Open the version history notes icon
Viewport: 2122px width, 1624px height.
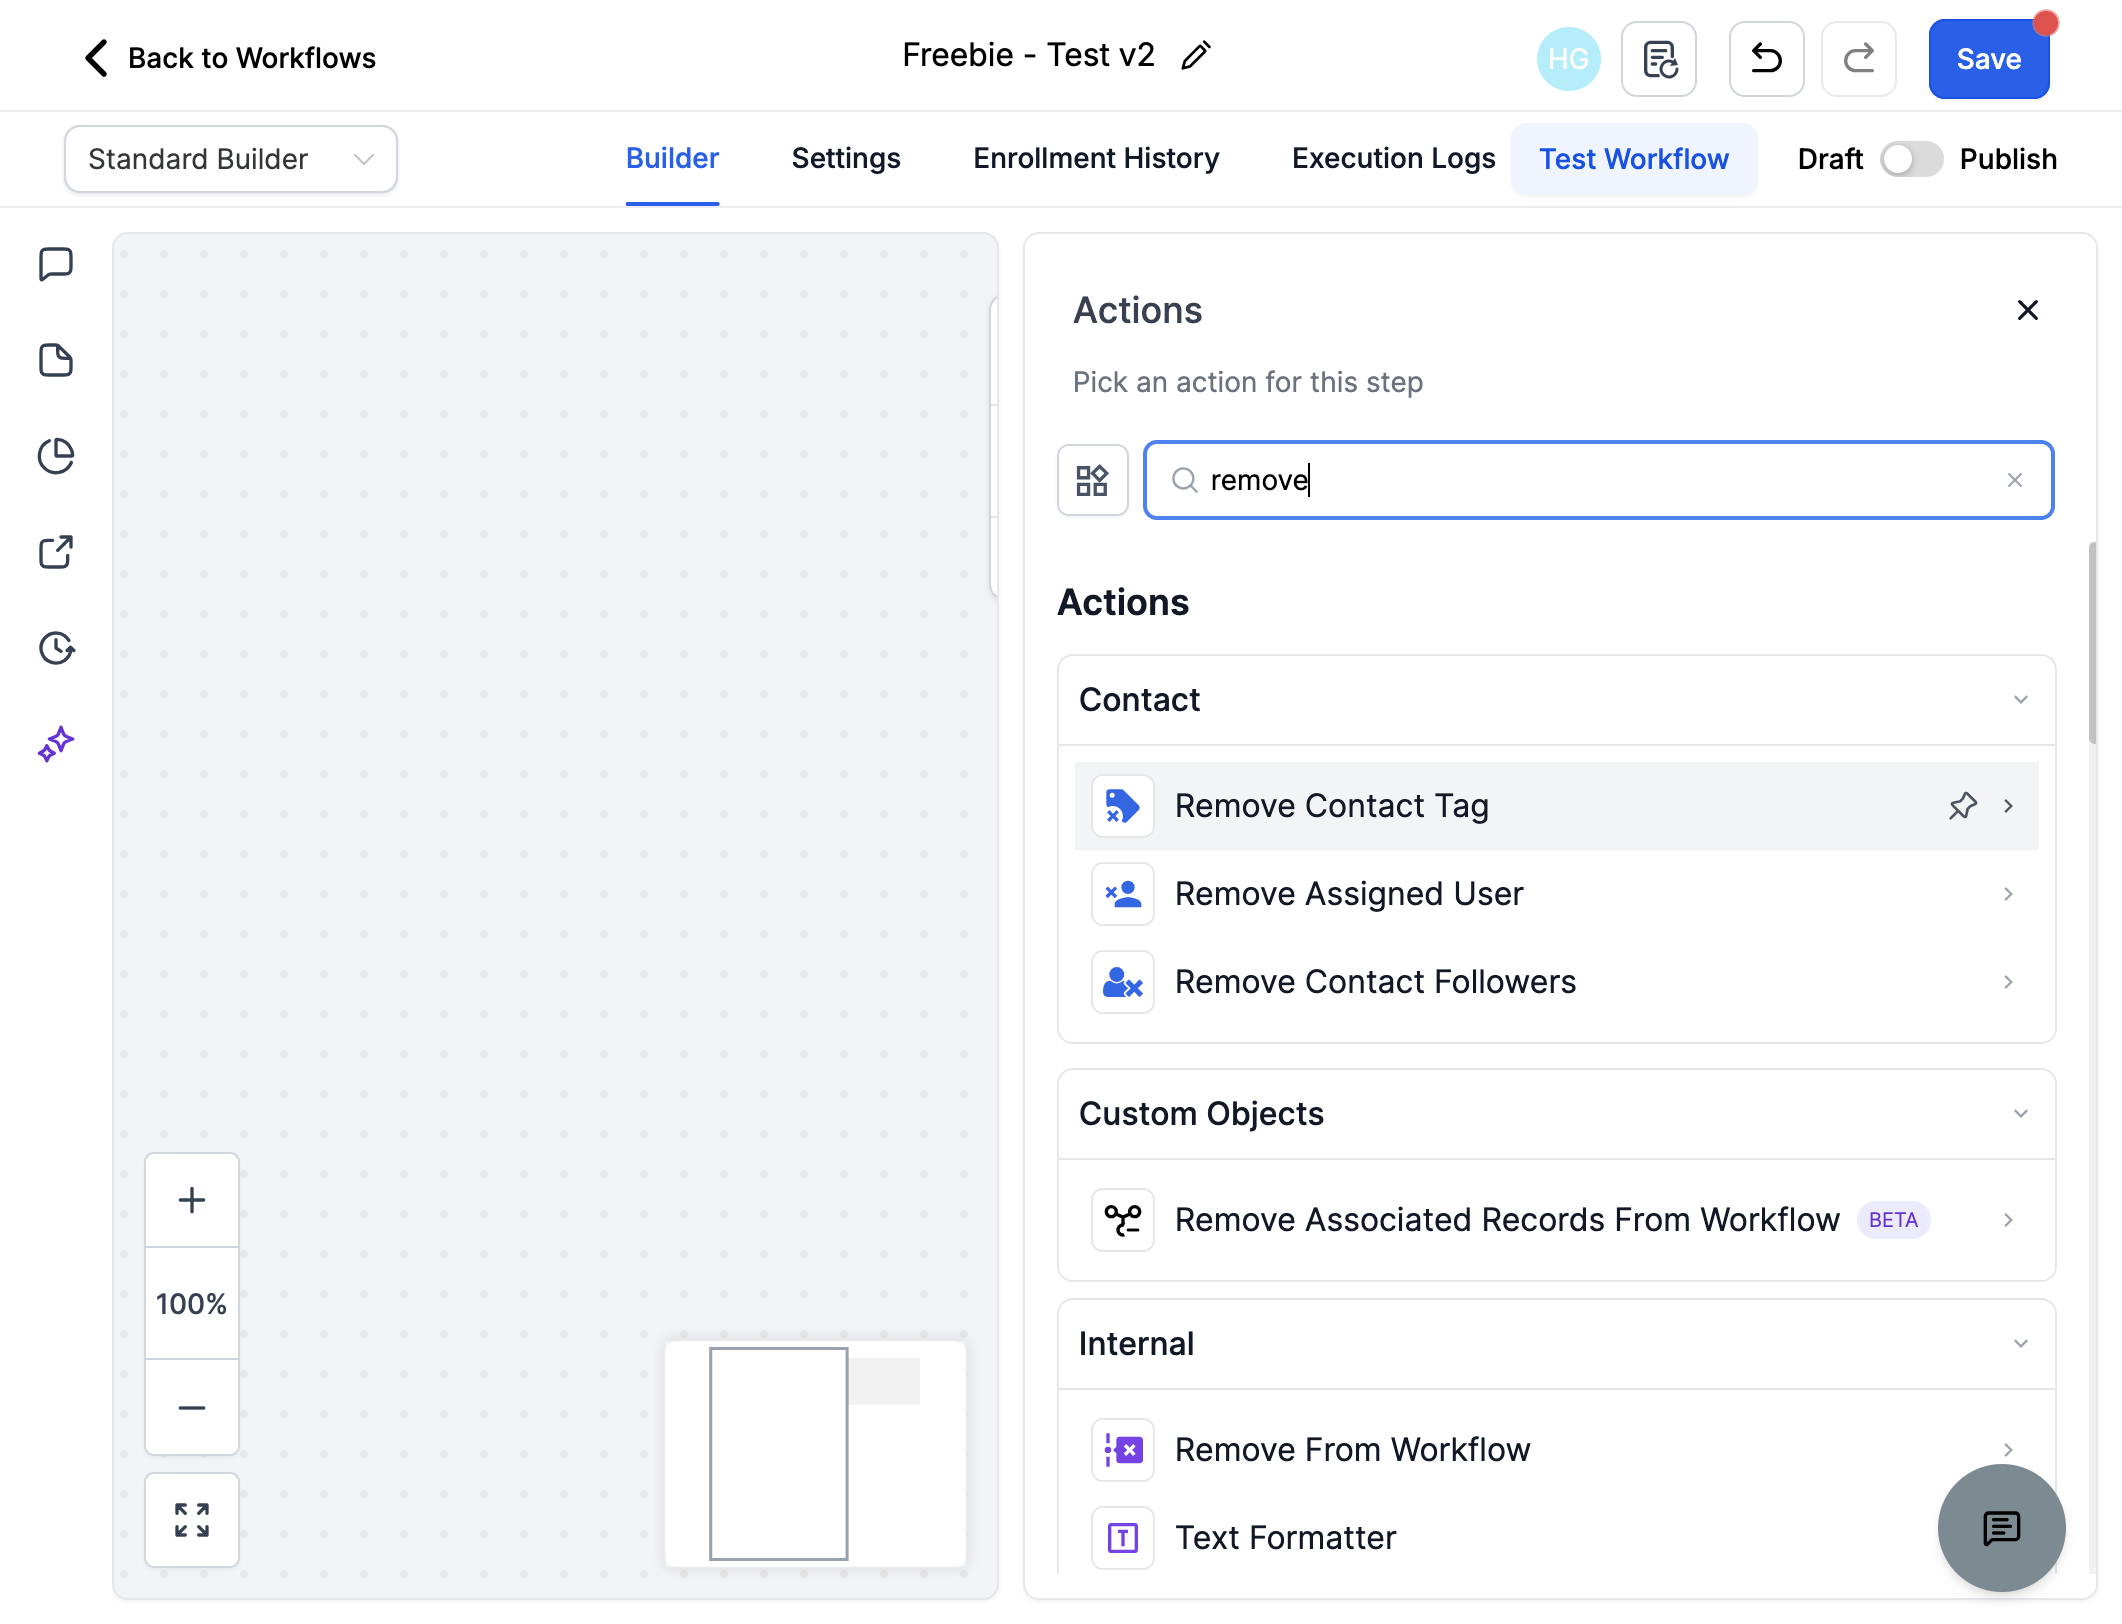(1659, 59)
